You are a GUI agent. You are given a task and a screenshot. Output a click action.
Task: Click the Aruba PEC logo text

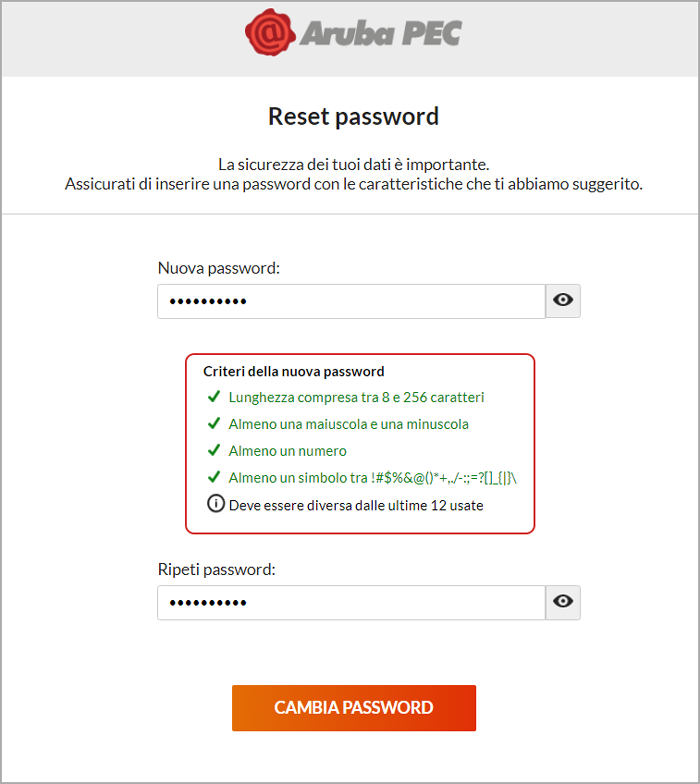pos(378,34)
